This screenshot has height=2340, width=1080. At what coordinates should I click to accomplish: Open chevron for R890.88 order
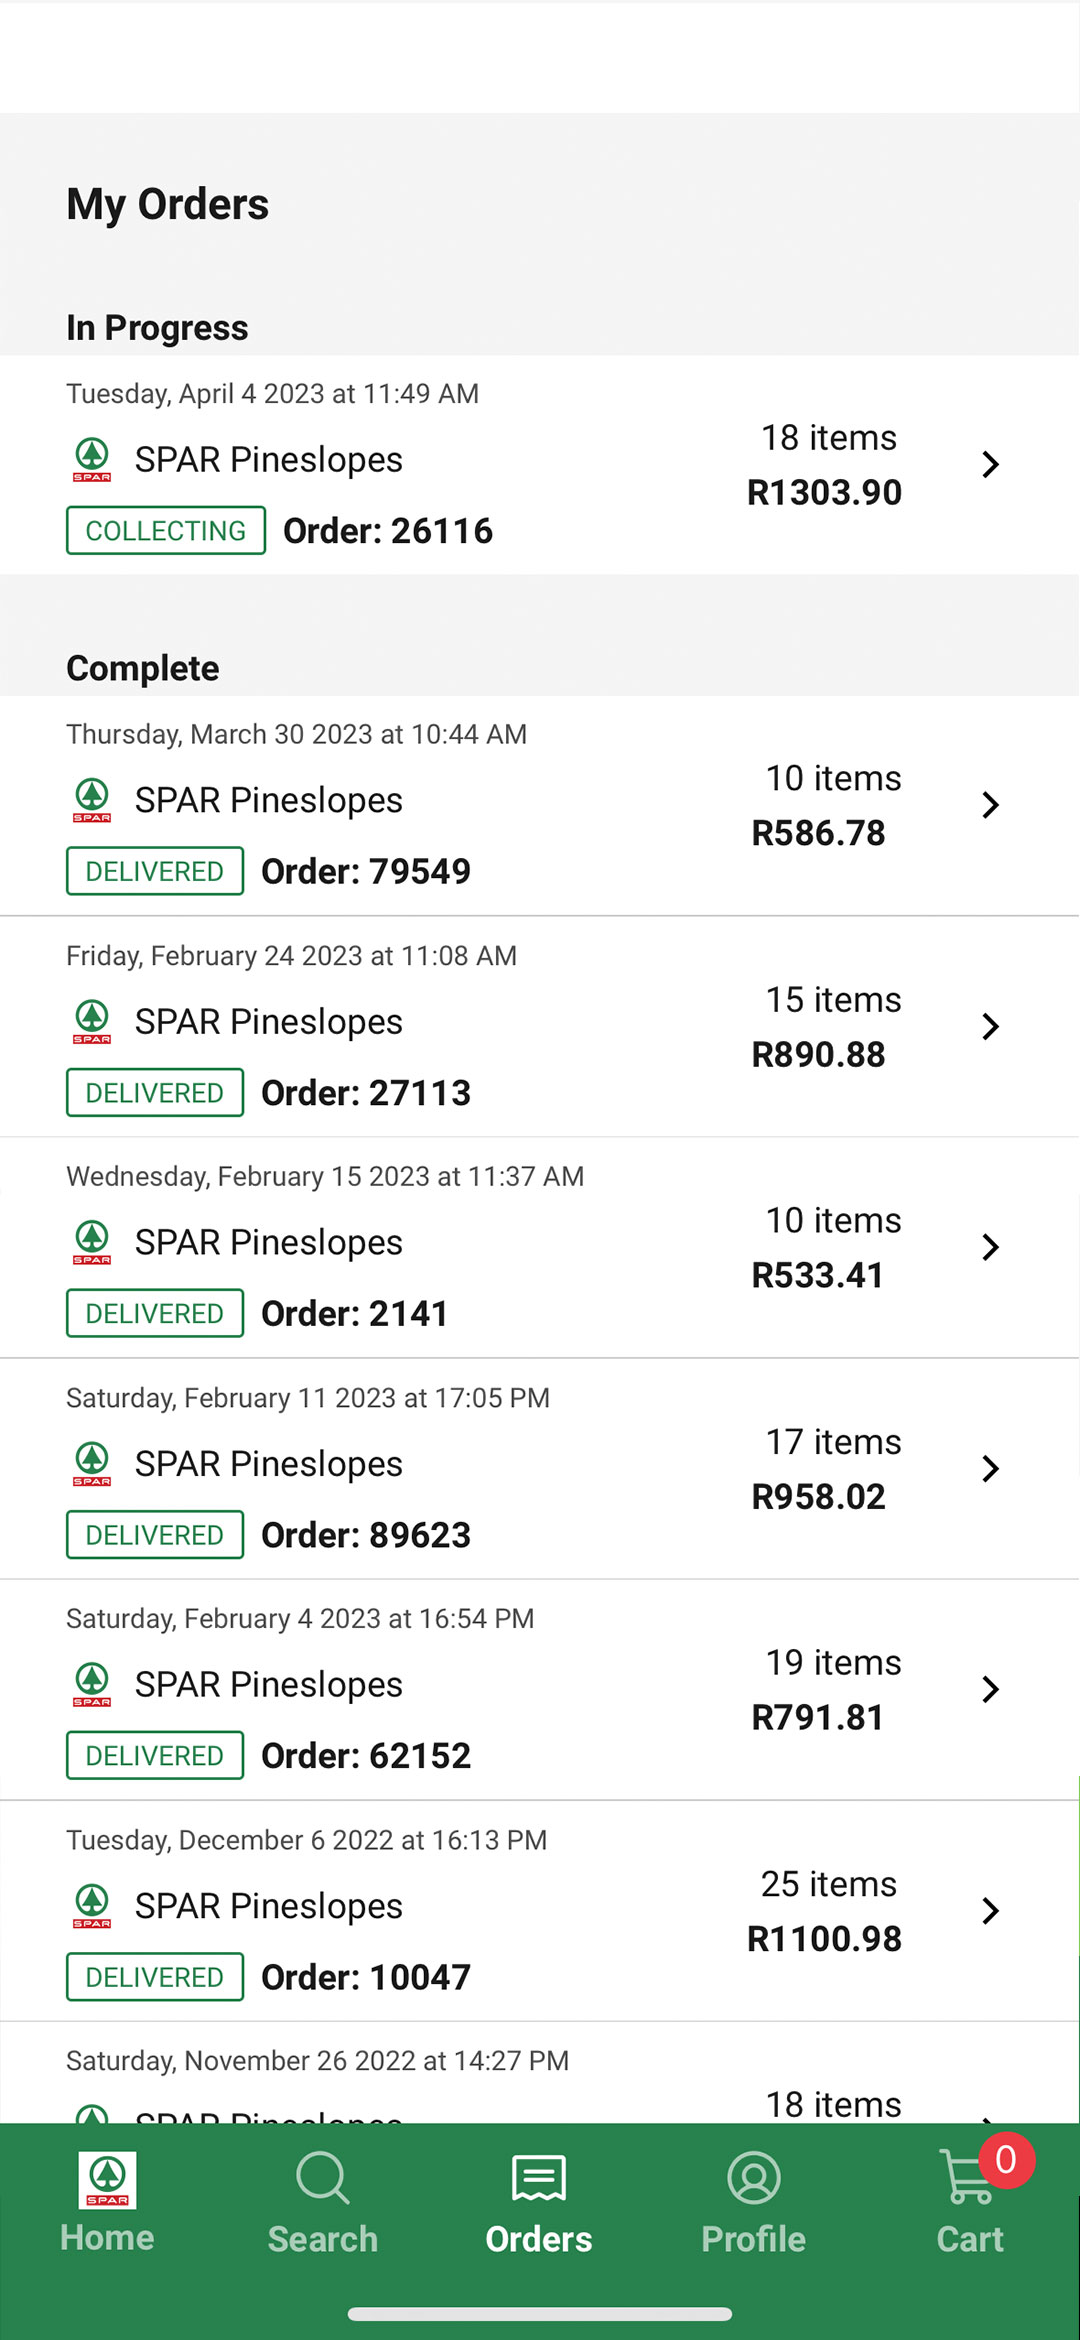(990, 1026)
